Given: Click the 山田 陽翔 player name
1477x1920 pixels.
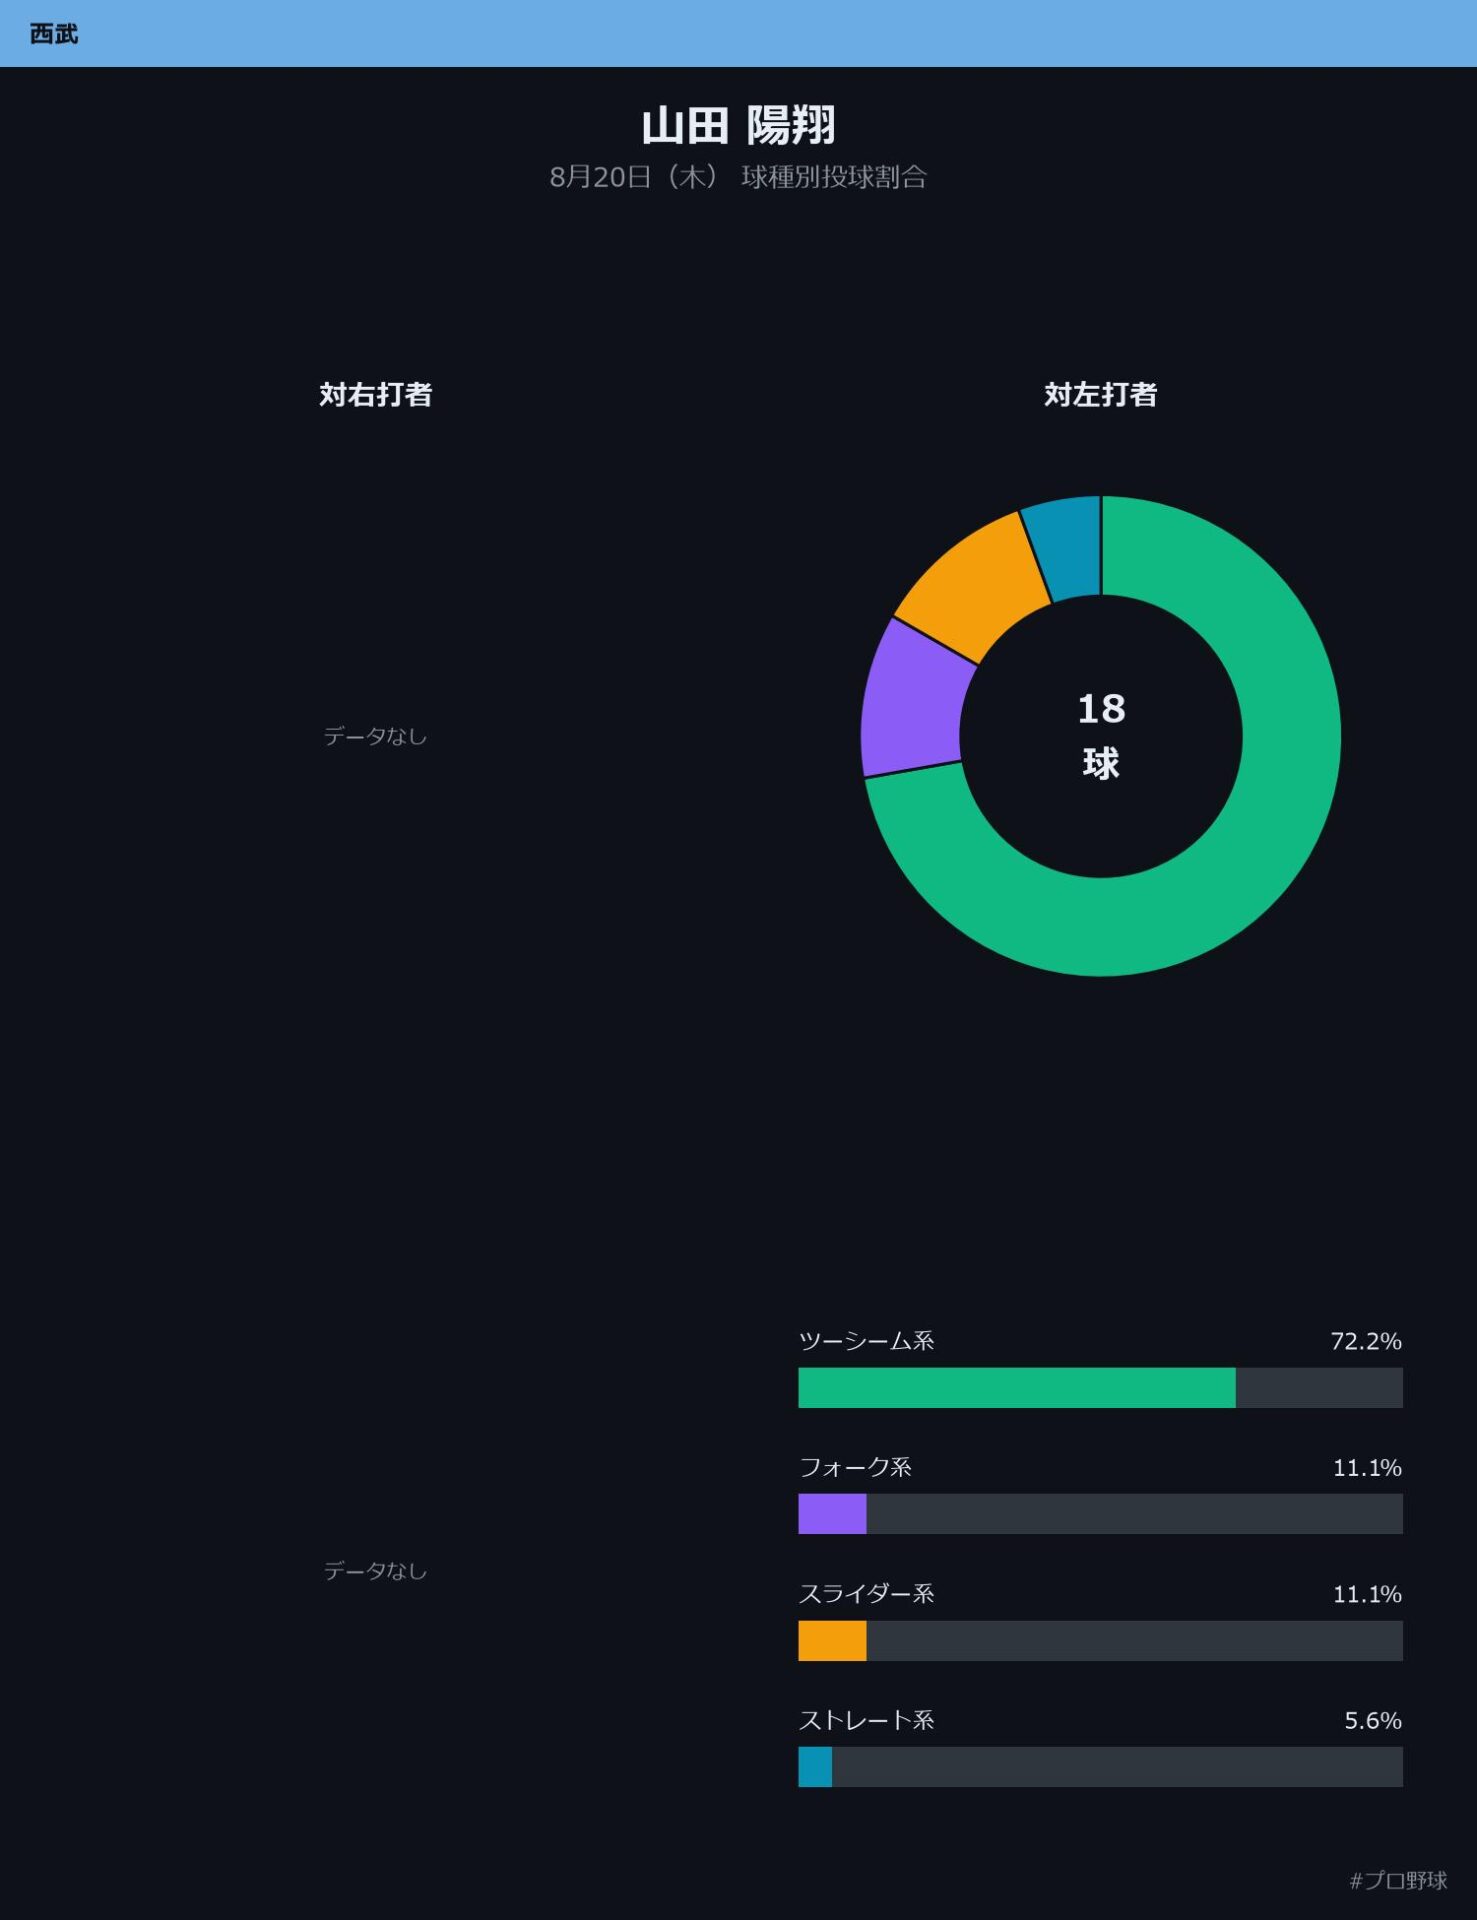Looking at the screenshot, I should [x=738, y=126].
